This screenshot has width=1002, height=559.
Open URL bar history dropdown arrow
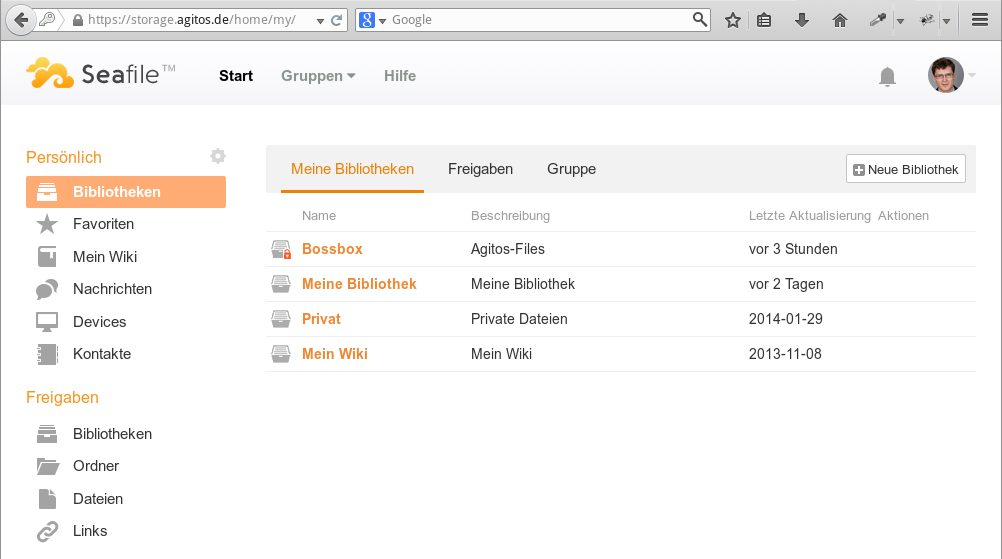[x=320, y=20]
